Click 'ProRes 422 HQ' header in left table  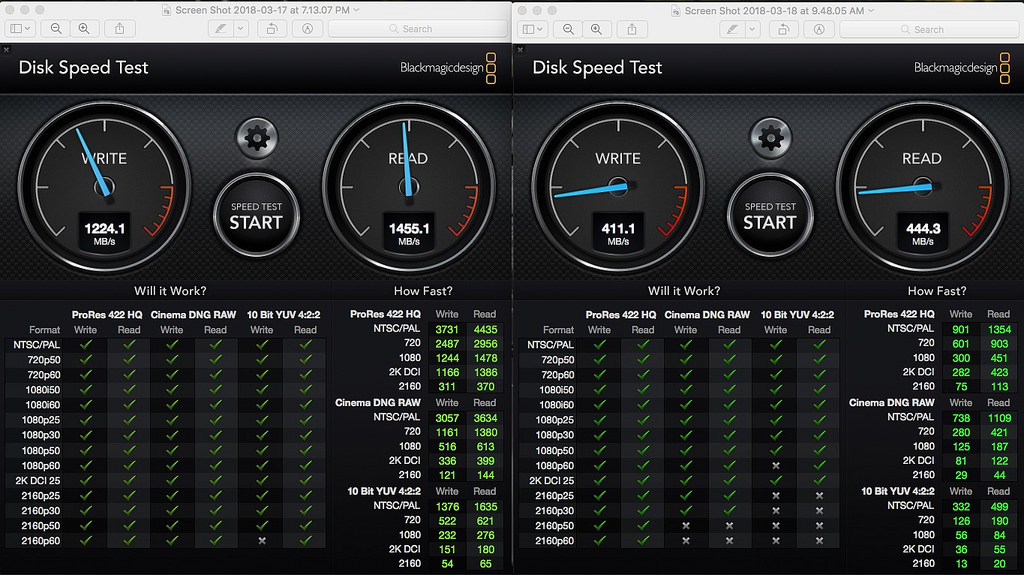(x=107, y=315)
